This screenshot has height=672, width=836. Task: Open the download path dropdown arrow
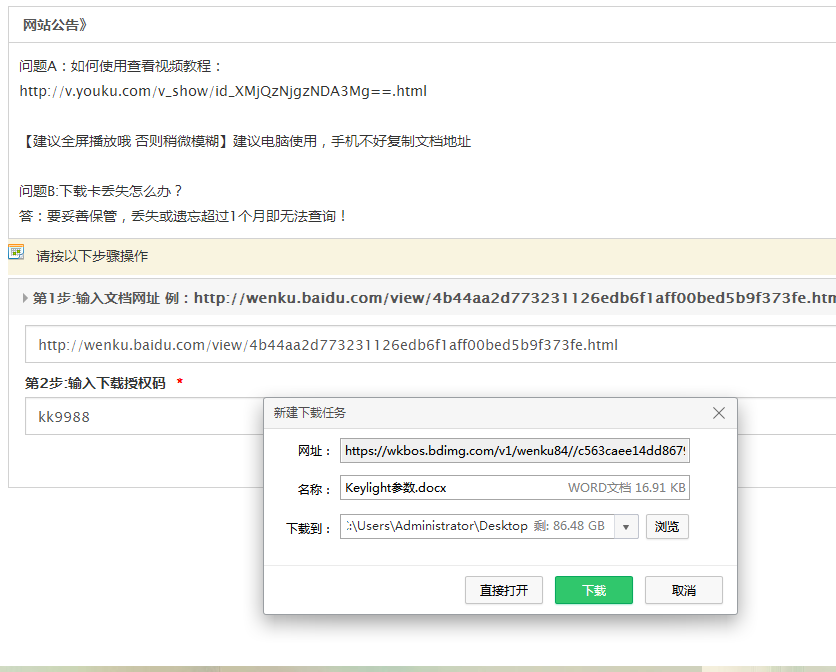[x=626, y=527]
